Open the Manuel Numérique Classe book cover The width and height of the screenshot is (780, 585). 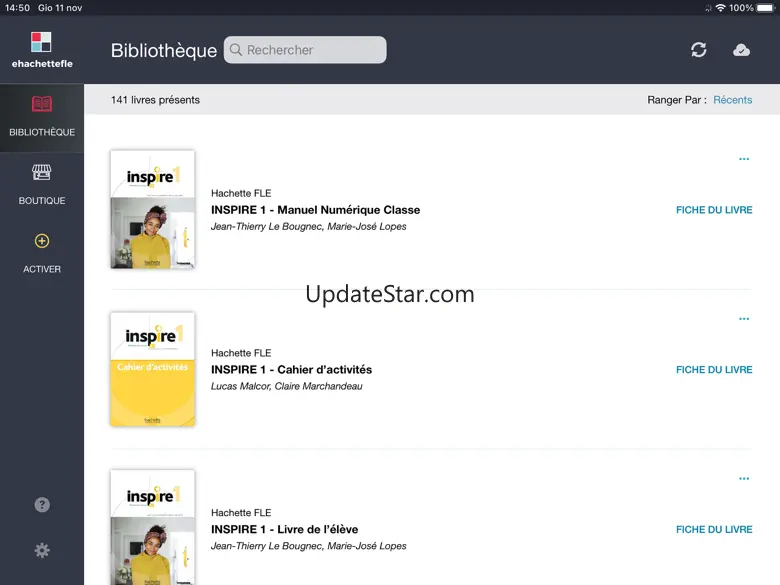coord(152,210)
